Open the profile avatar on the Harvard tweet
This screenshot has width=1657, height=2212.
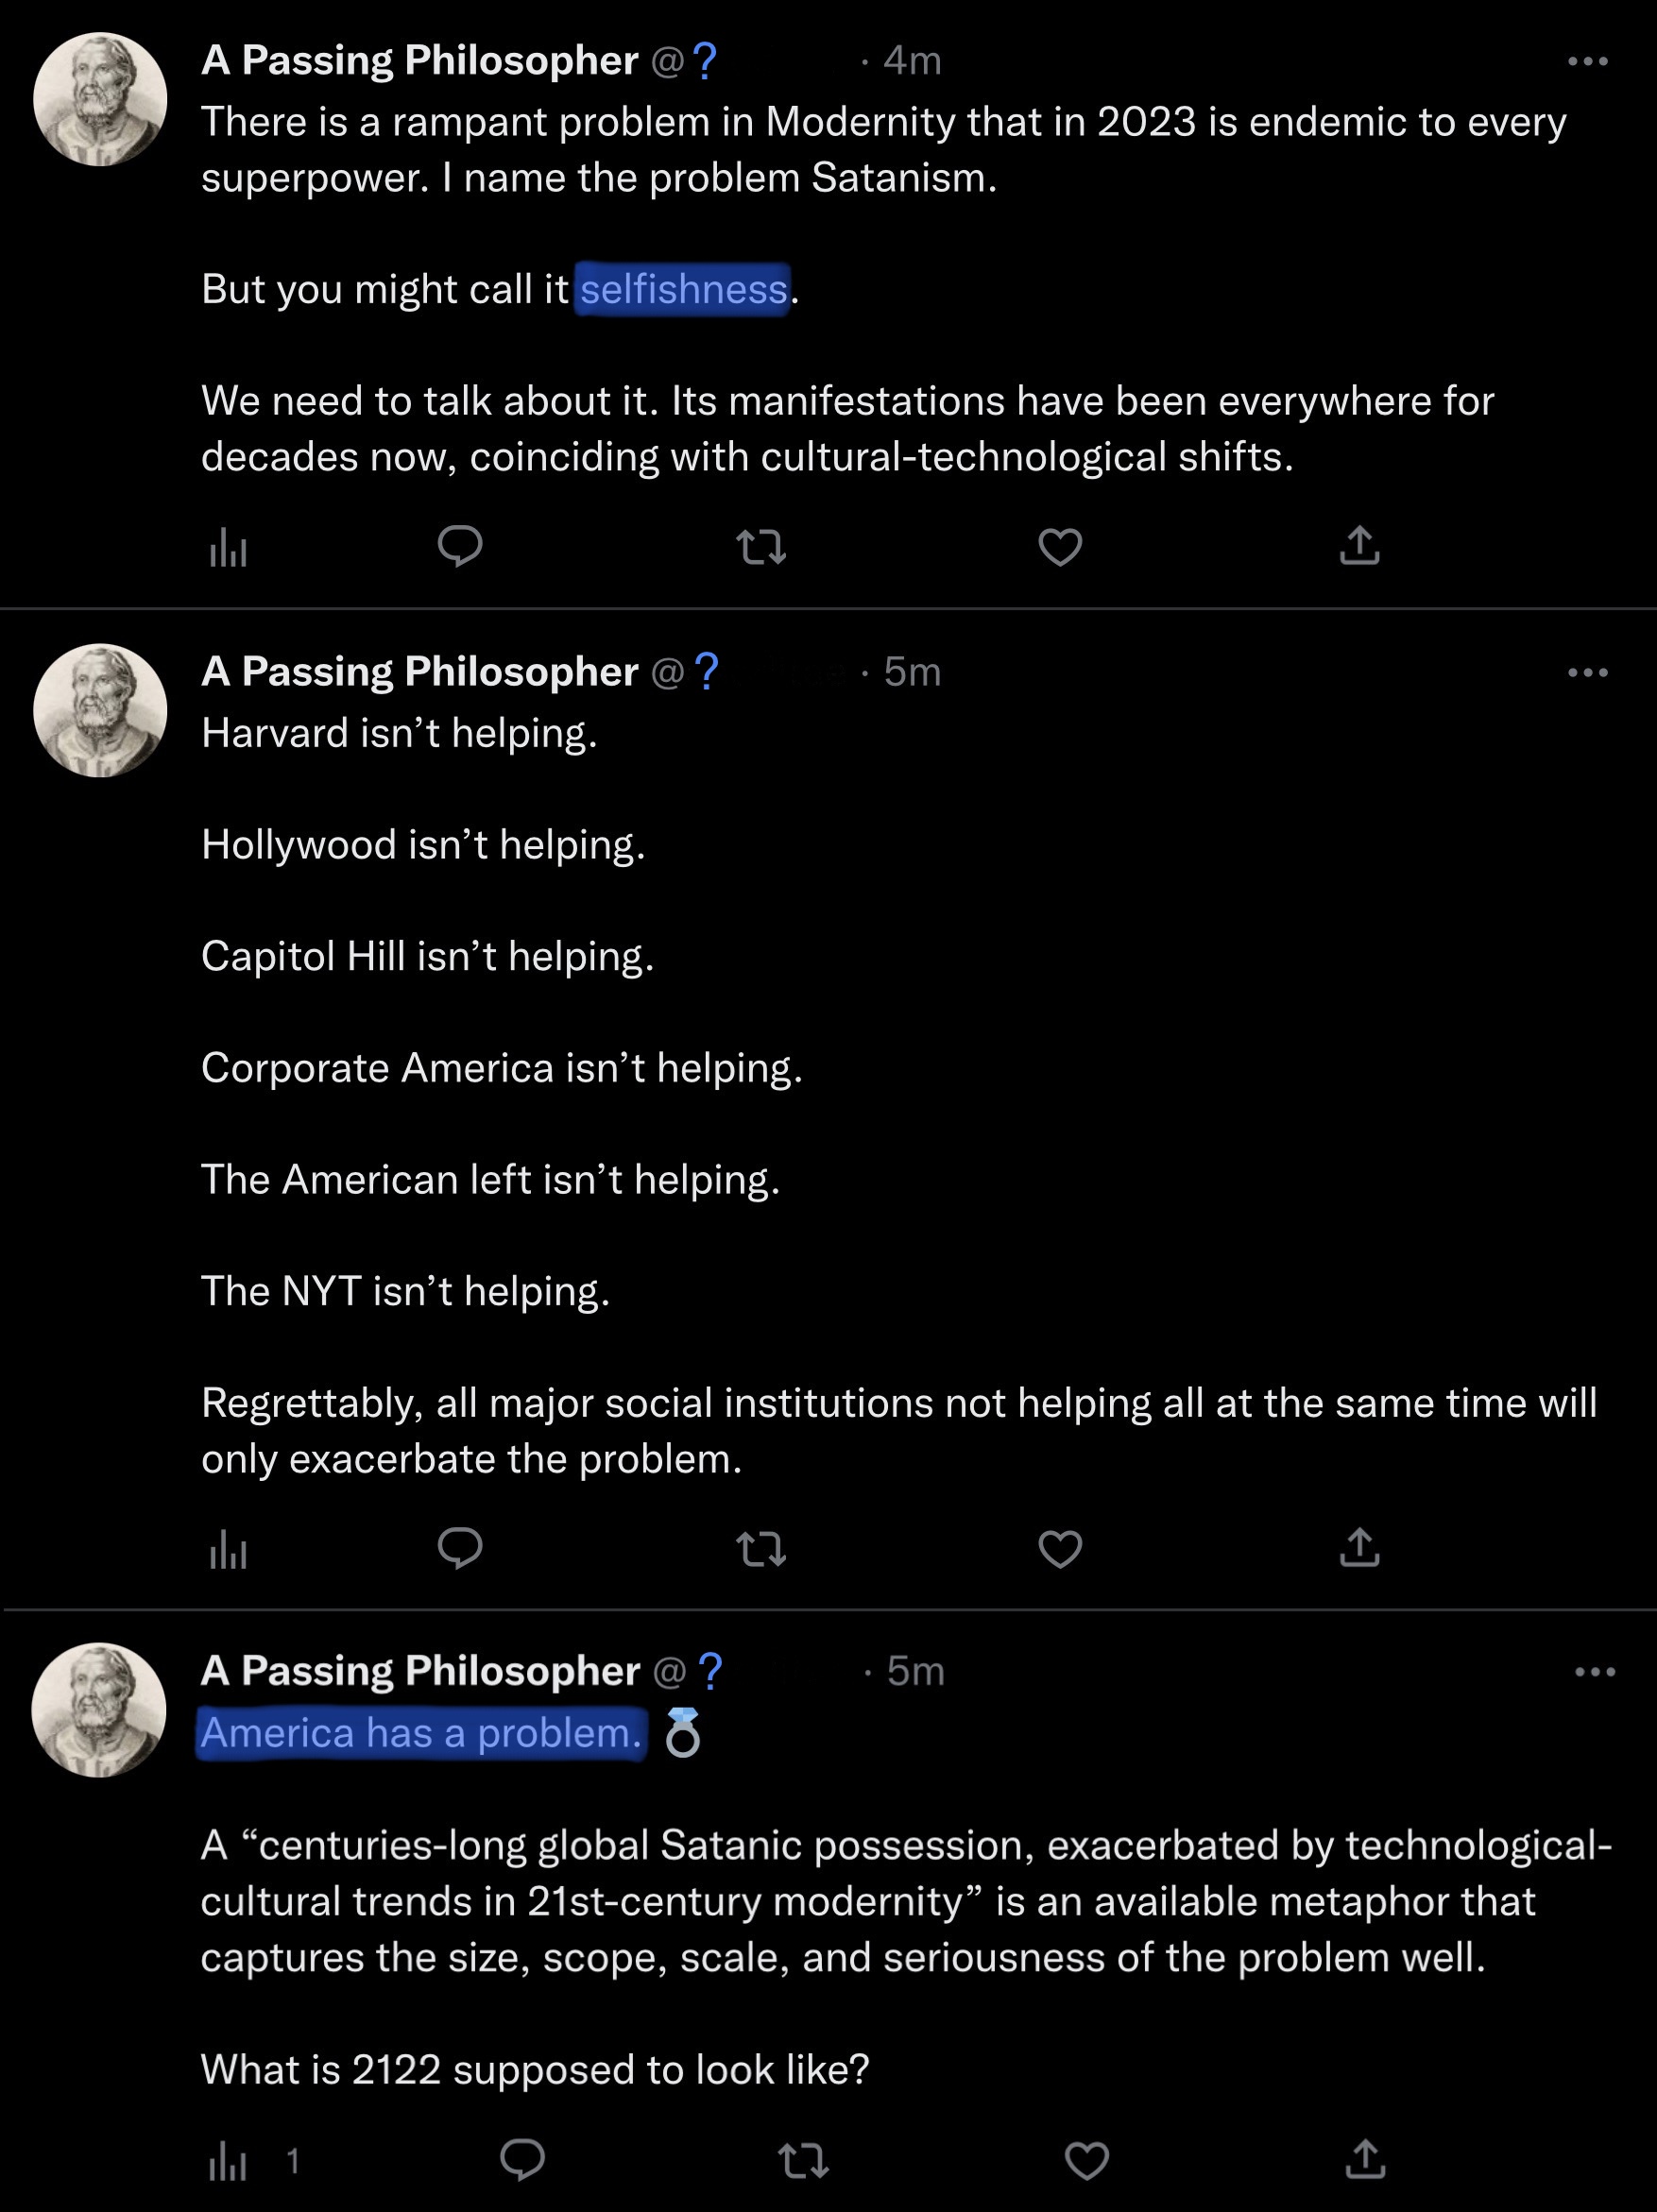[100, 710]
